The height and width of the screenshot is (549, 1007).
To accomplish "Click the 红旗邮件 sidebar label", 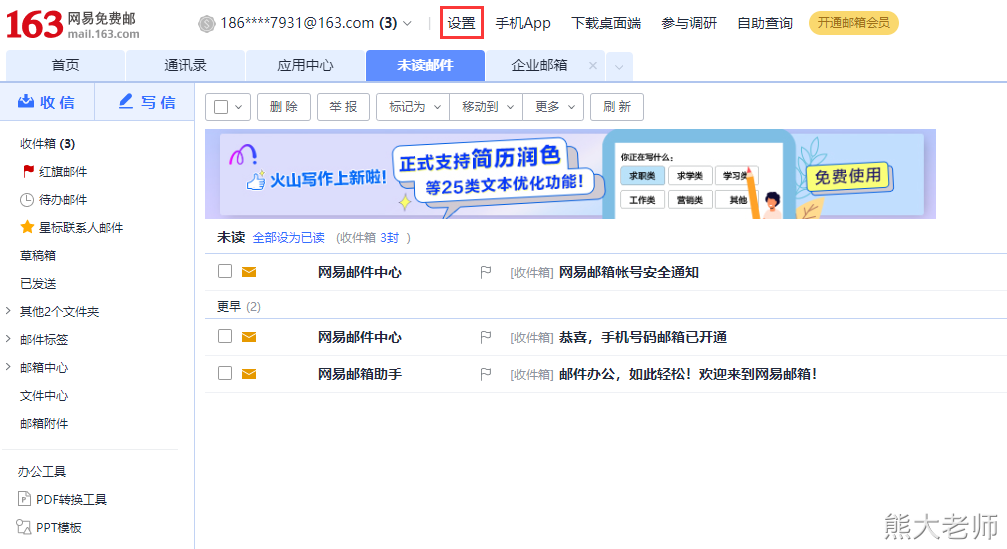I will click(63, 171).
